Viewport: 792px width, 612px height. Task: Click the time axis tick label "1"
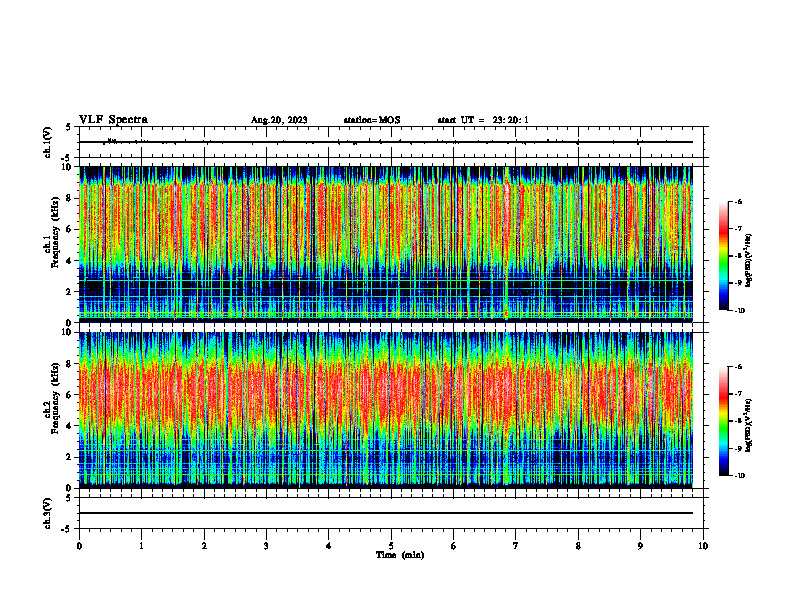pos(141,546)
